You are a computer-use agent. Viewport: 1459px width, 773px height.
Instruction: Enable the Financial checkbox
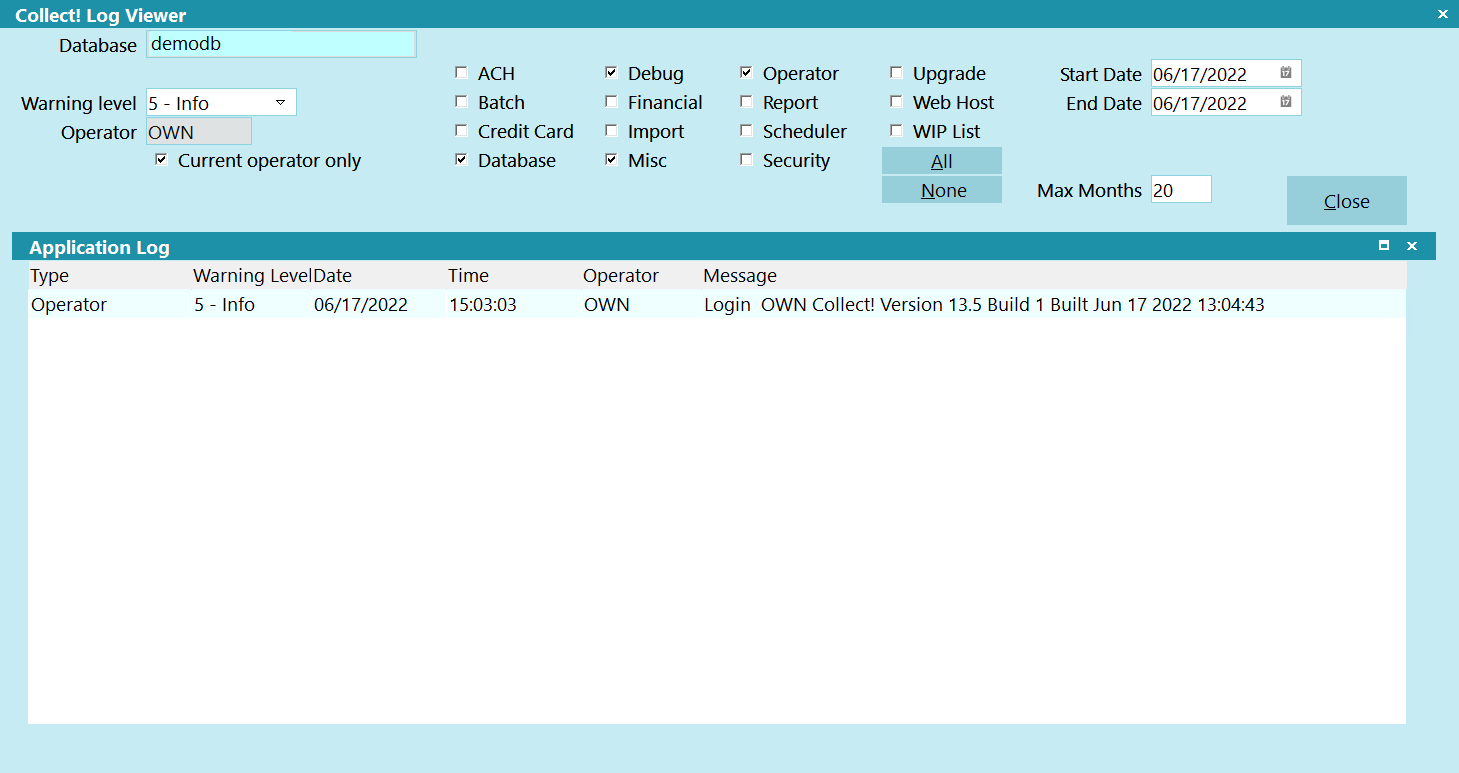(611, 102)
